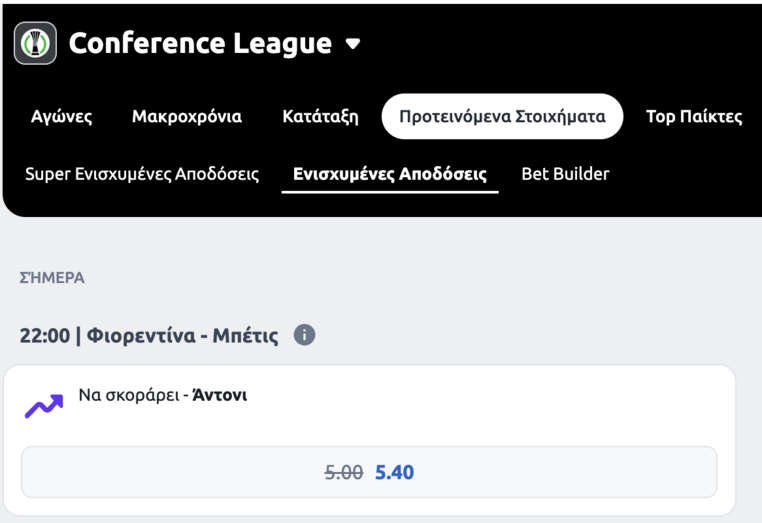The height and width of the screenshot is (523, 762).
Task: Select the Προτεινόμενα Στοιχήματα tab
Action: coord(502,117)
